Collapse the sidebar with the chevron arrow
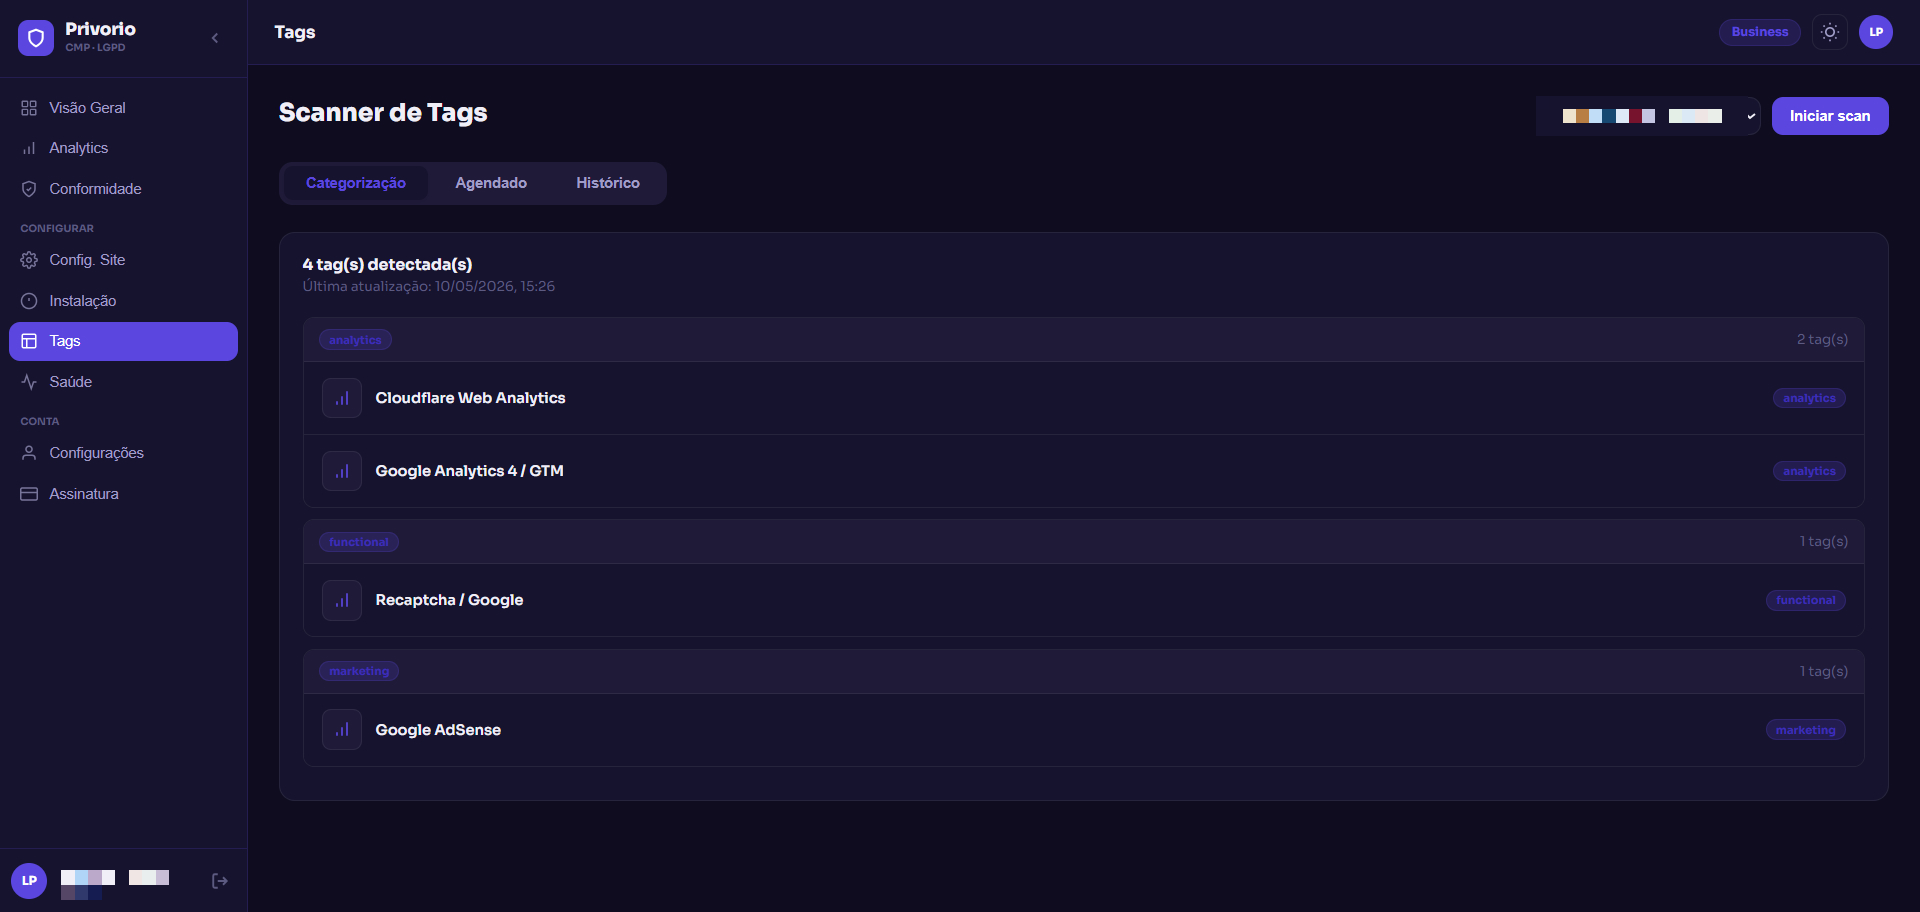1920x912 pixels. tap(215, 38)
